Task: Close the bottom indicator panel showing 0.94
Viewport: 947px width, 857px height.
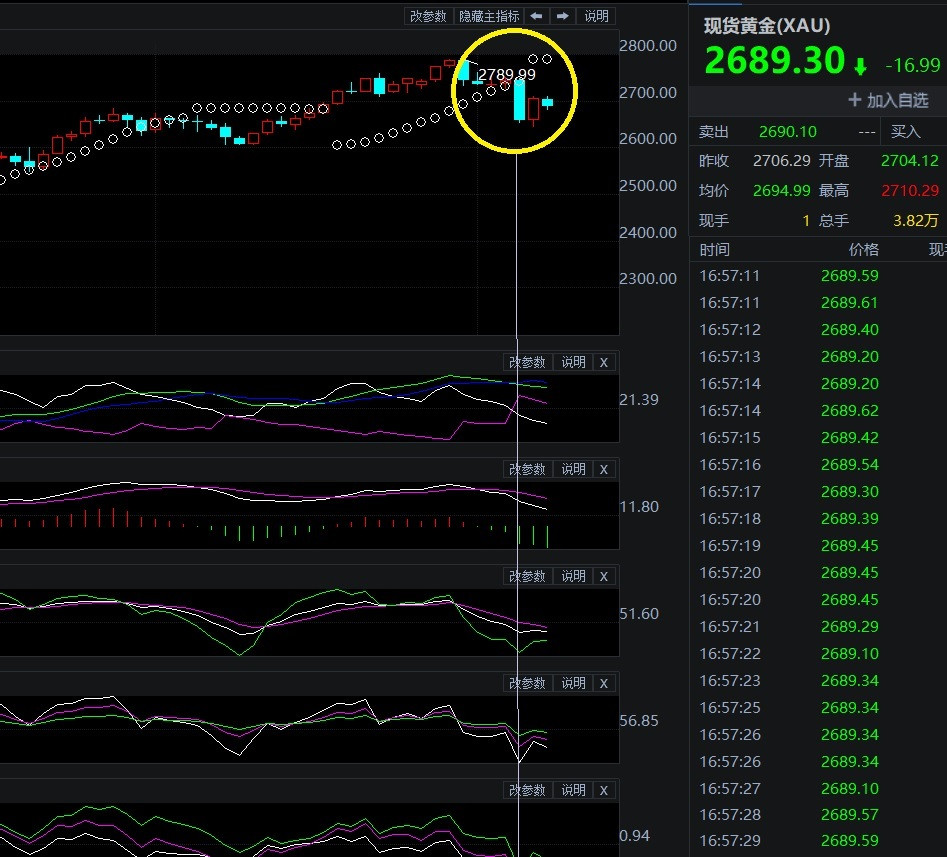Action: [603, 790]
